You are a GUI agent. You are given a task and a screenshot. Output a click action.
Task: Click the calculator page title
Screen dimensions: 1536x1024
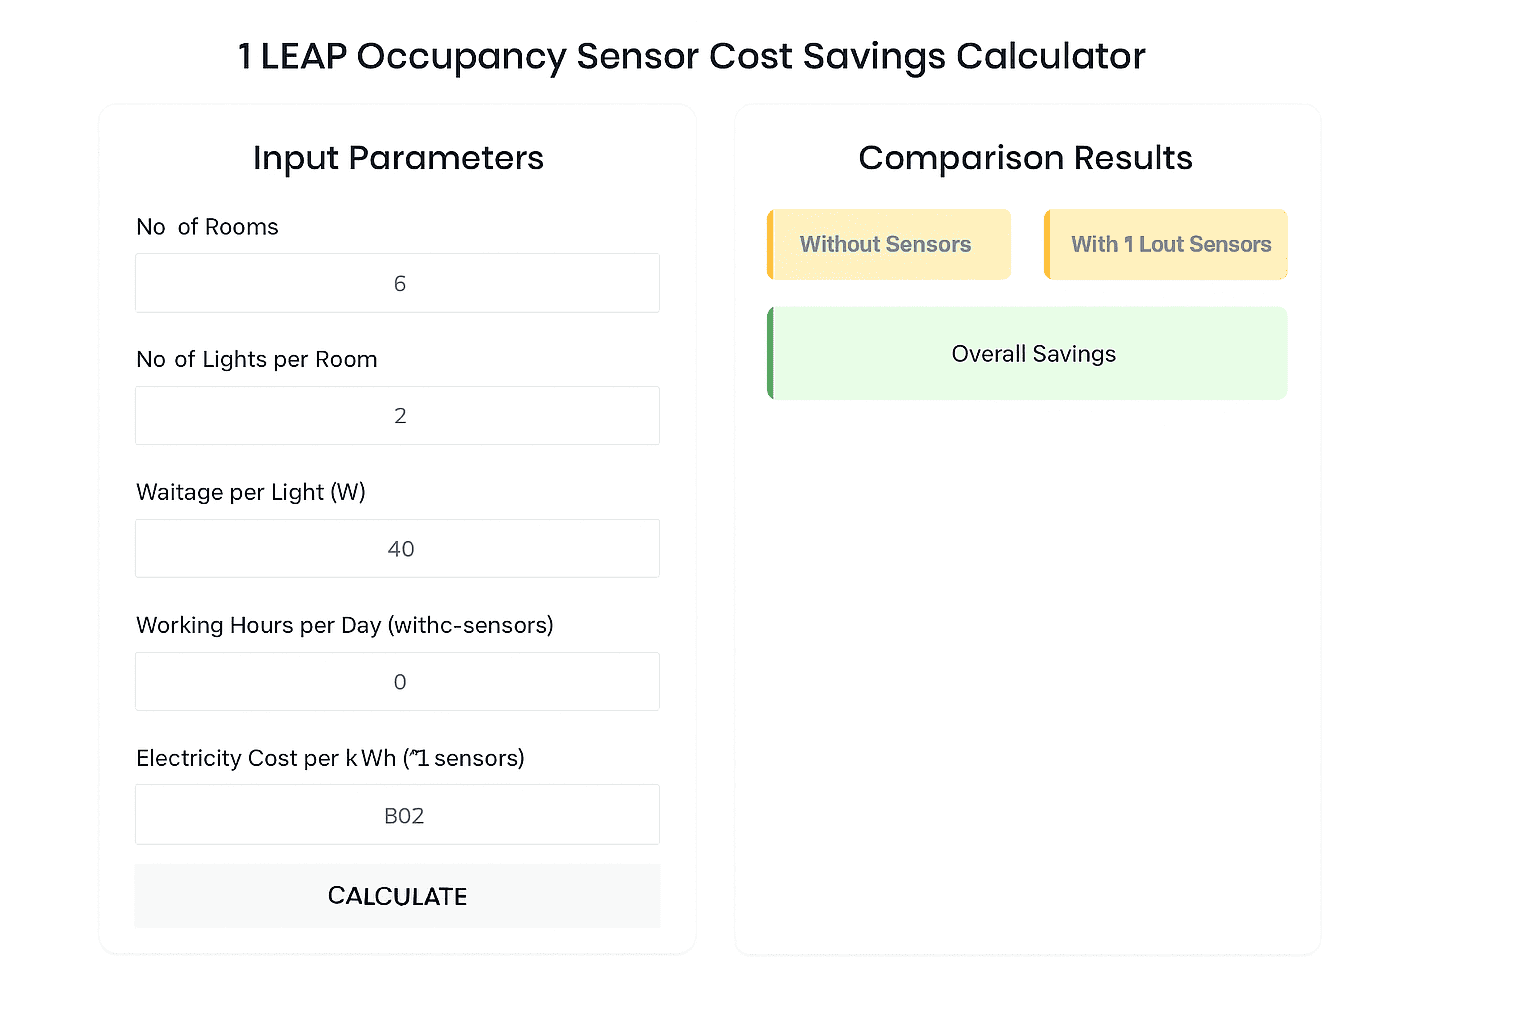[x=691, y=56]
